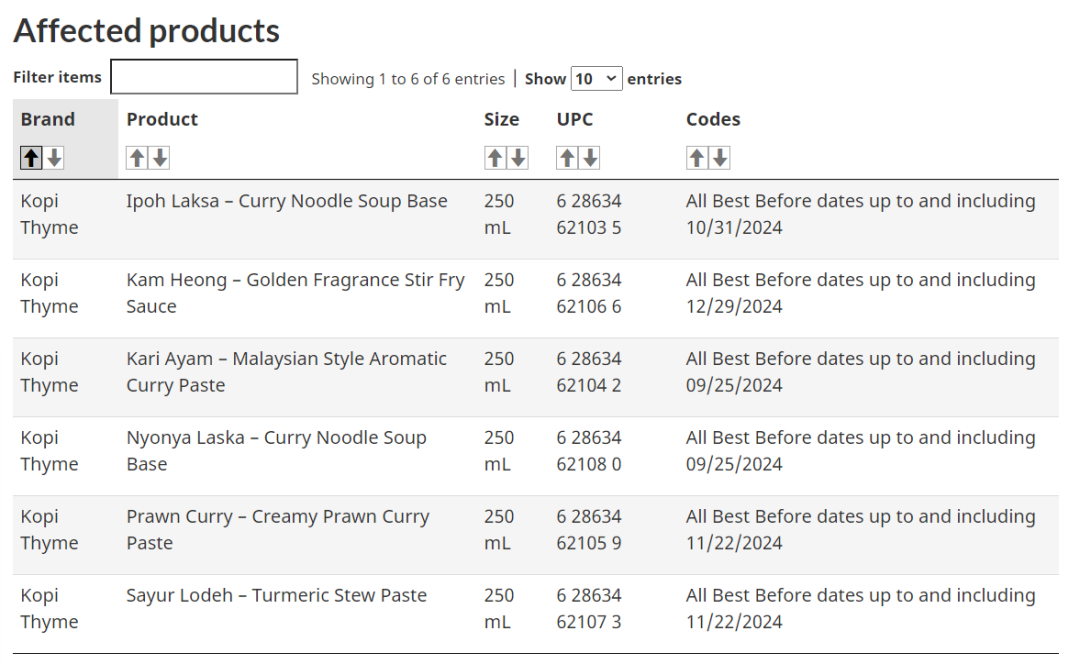The image size is (1080, 664).
Task: Sort Product column descending arrow
Action: (x=160, y=158)
